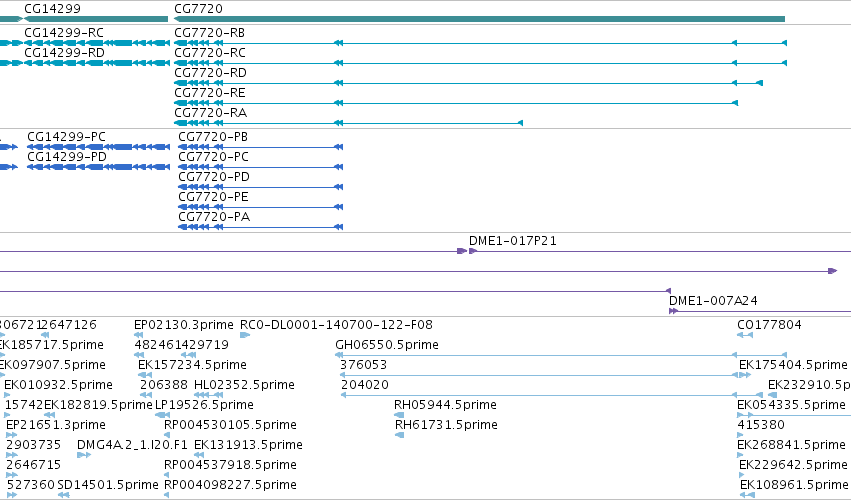Viewport: 851px width, 500px height.
Task: Click the RP004530105.5prime label
Action: click(230, 426)
